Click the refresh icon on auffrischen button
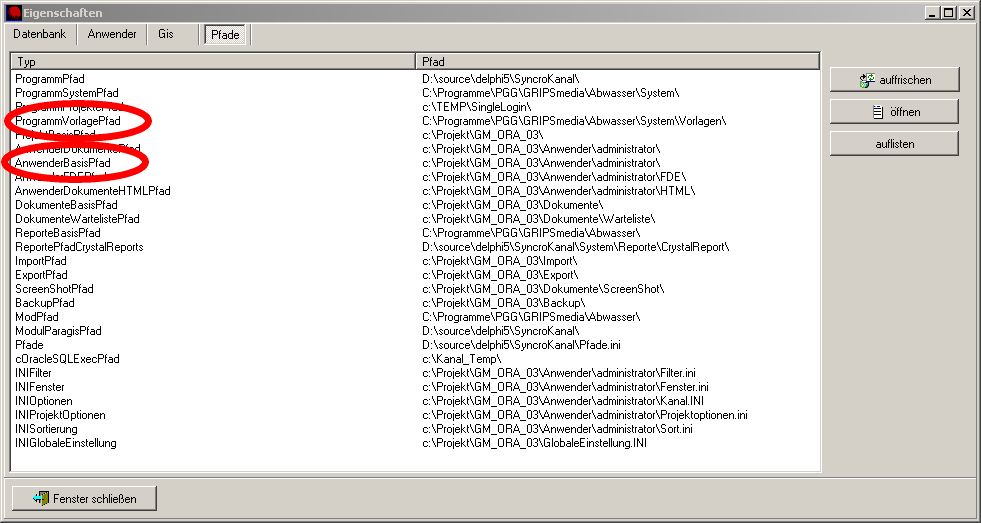The width and height of the screenshot is (981, 523). [866, 80]
